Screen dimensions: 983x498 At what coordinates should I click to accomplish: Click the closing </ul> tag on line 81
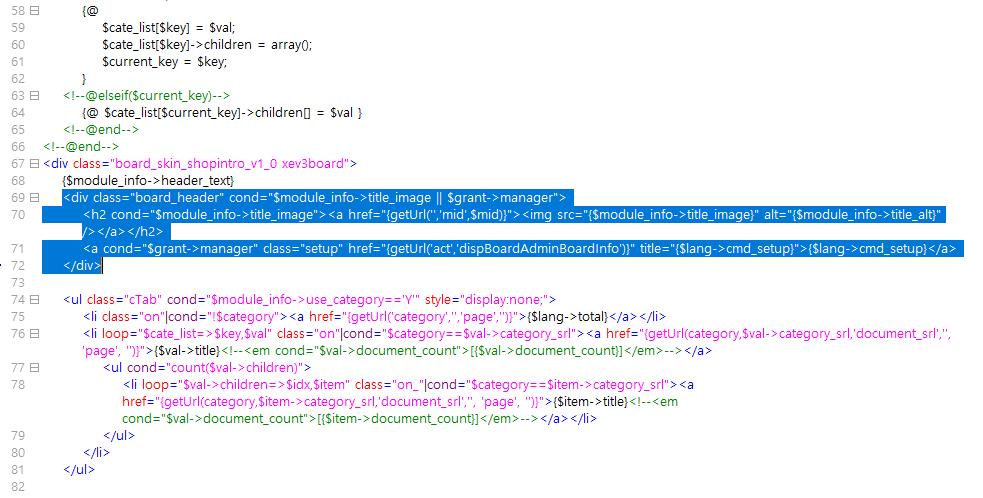(79, 470)
